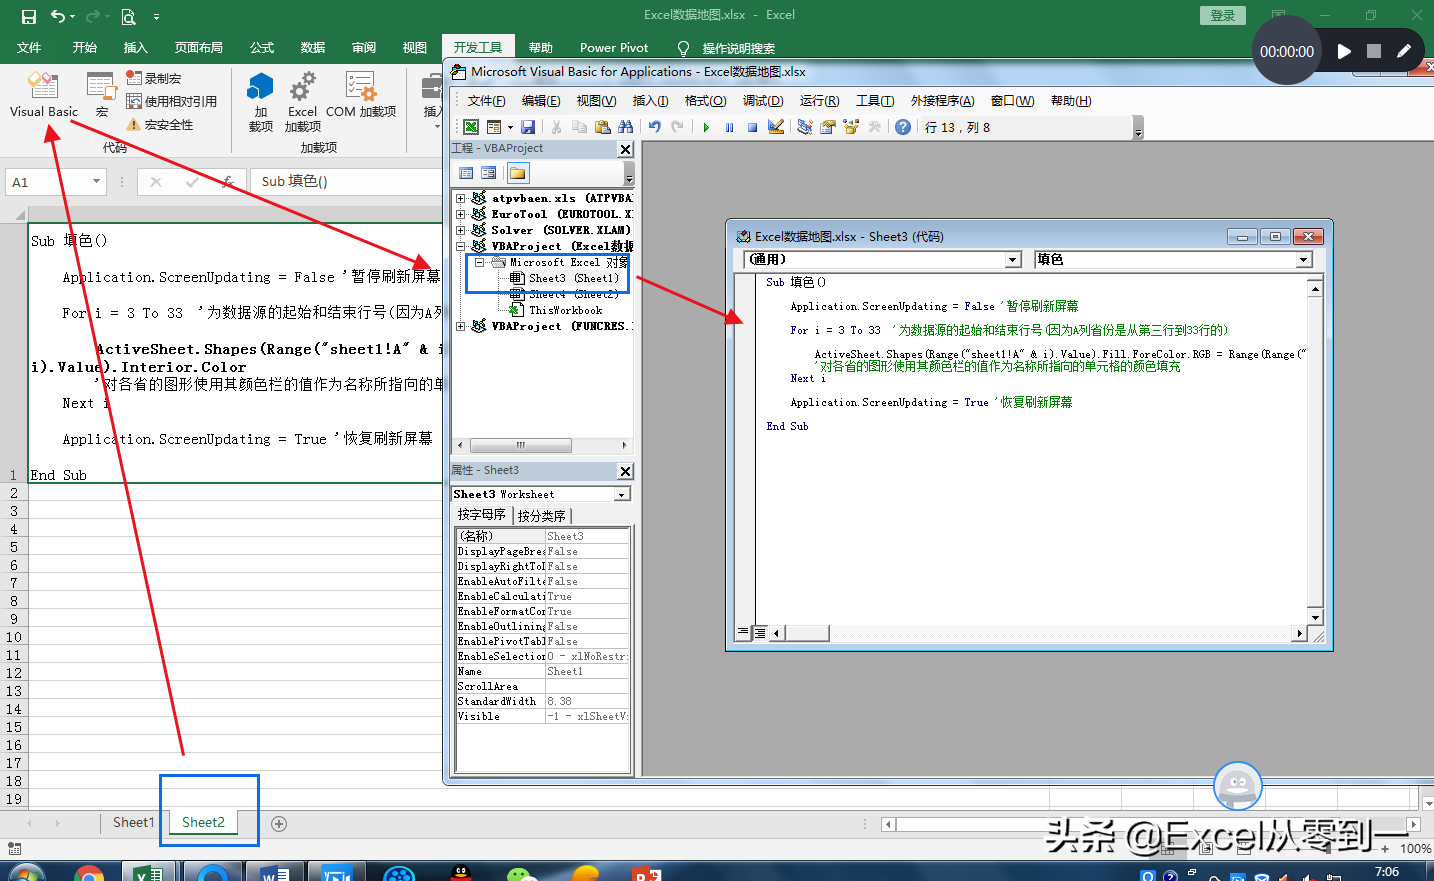Click the formula bar containing Sub 填色()

tap(348, 181)
